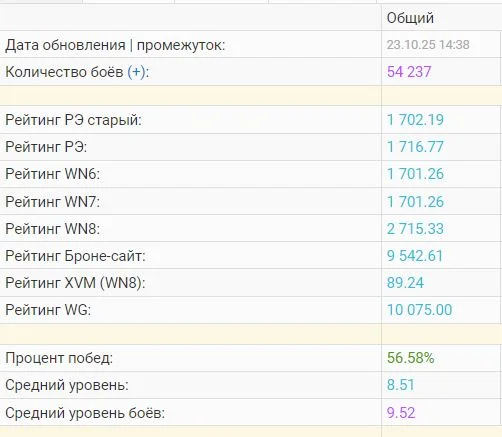Click the old РЭ rating value 1 702.19
This screenshot has width=502, height=437.
click(x=415, y=120)
